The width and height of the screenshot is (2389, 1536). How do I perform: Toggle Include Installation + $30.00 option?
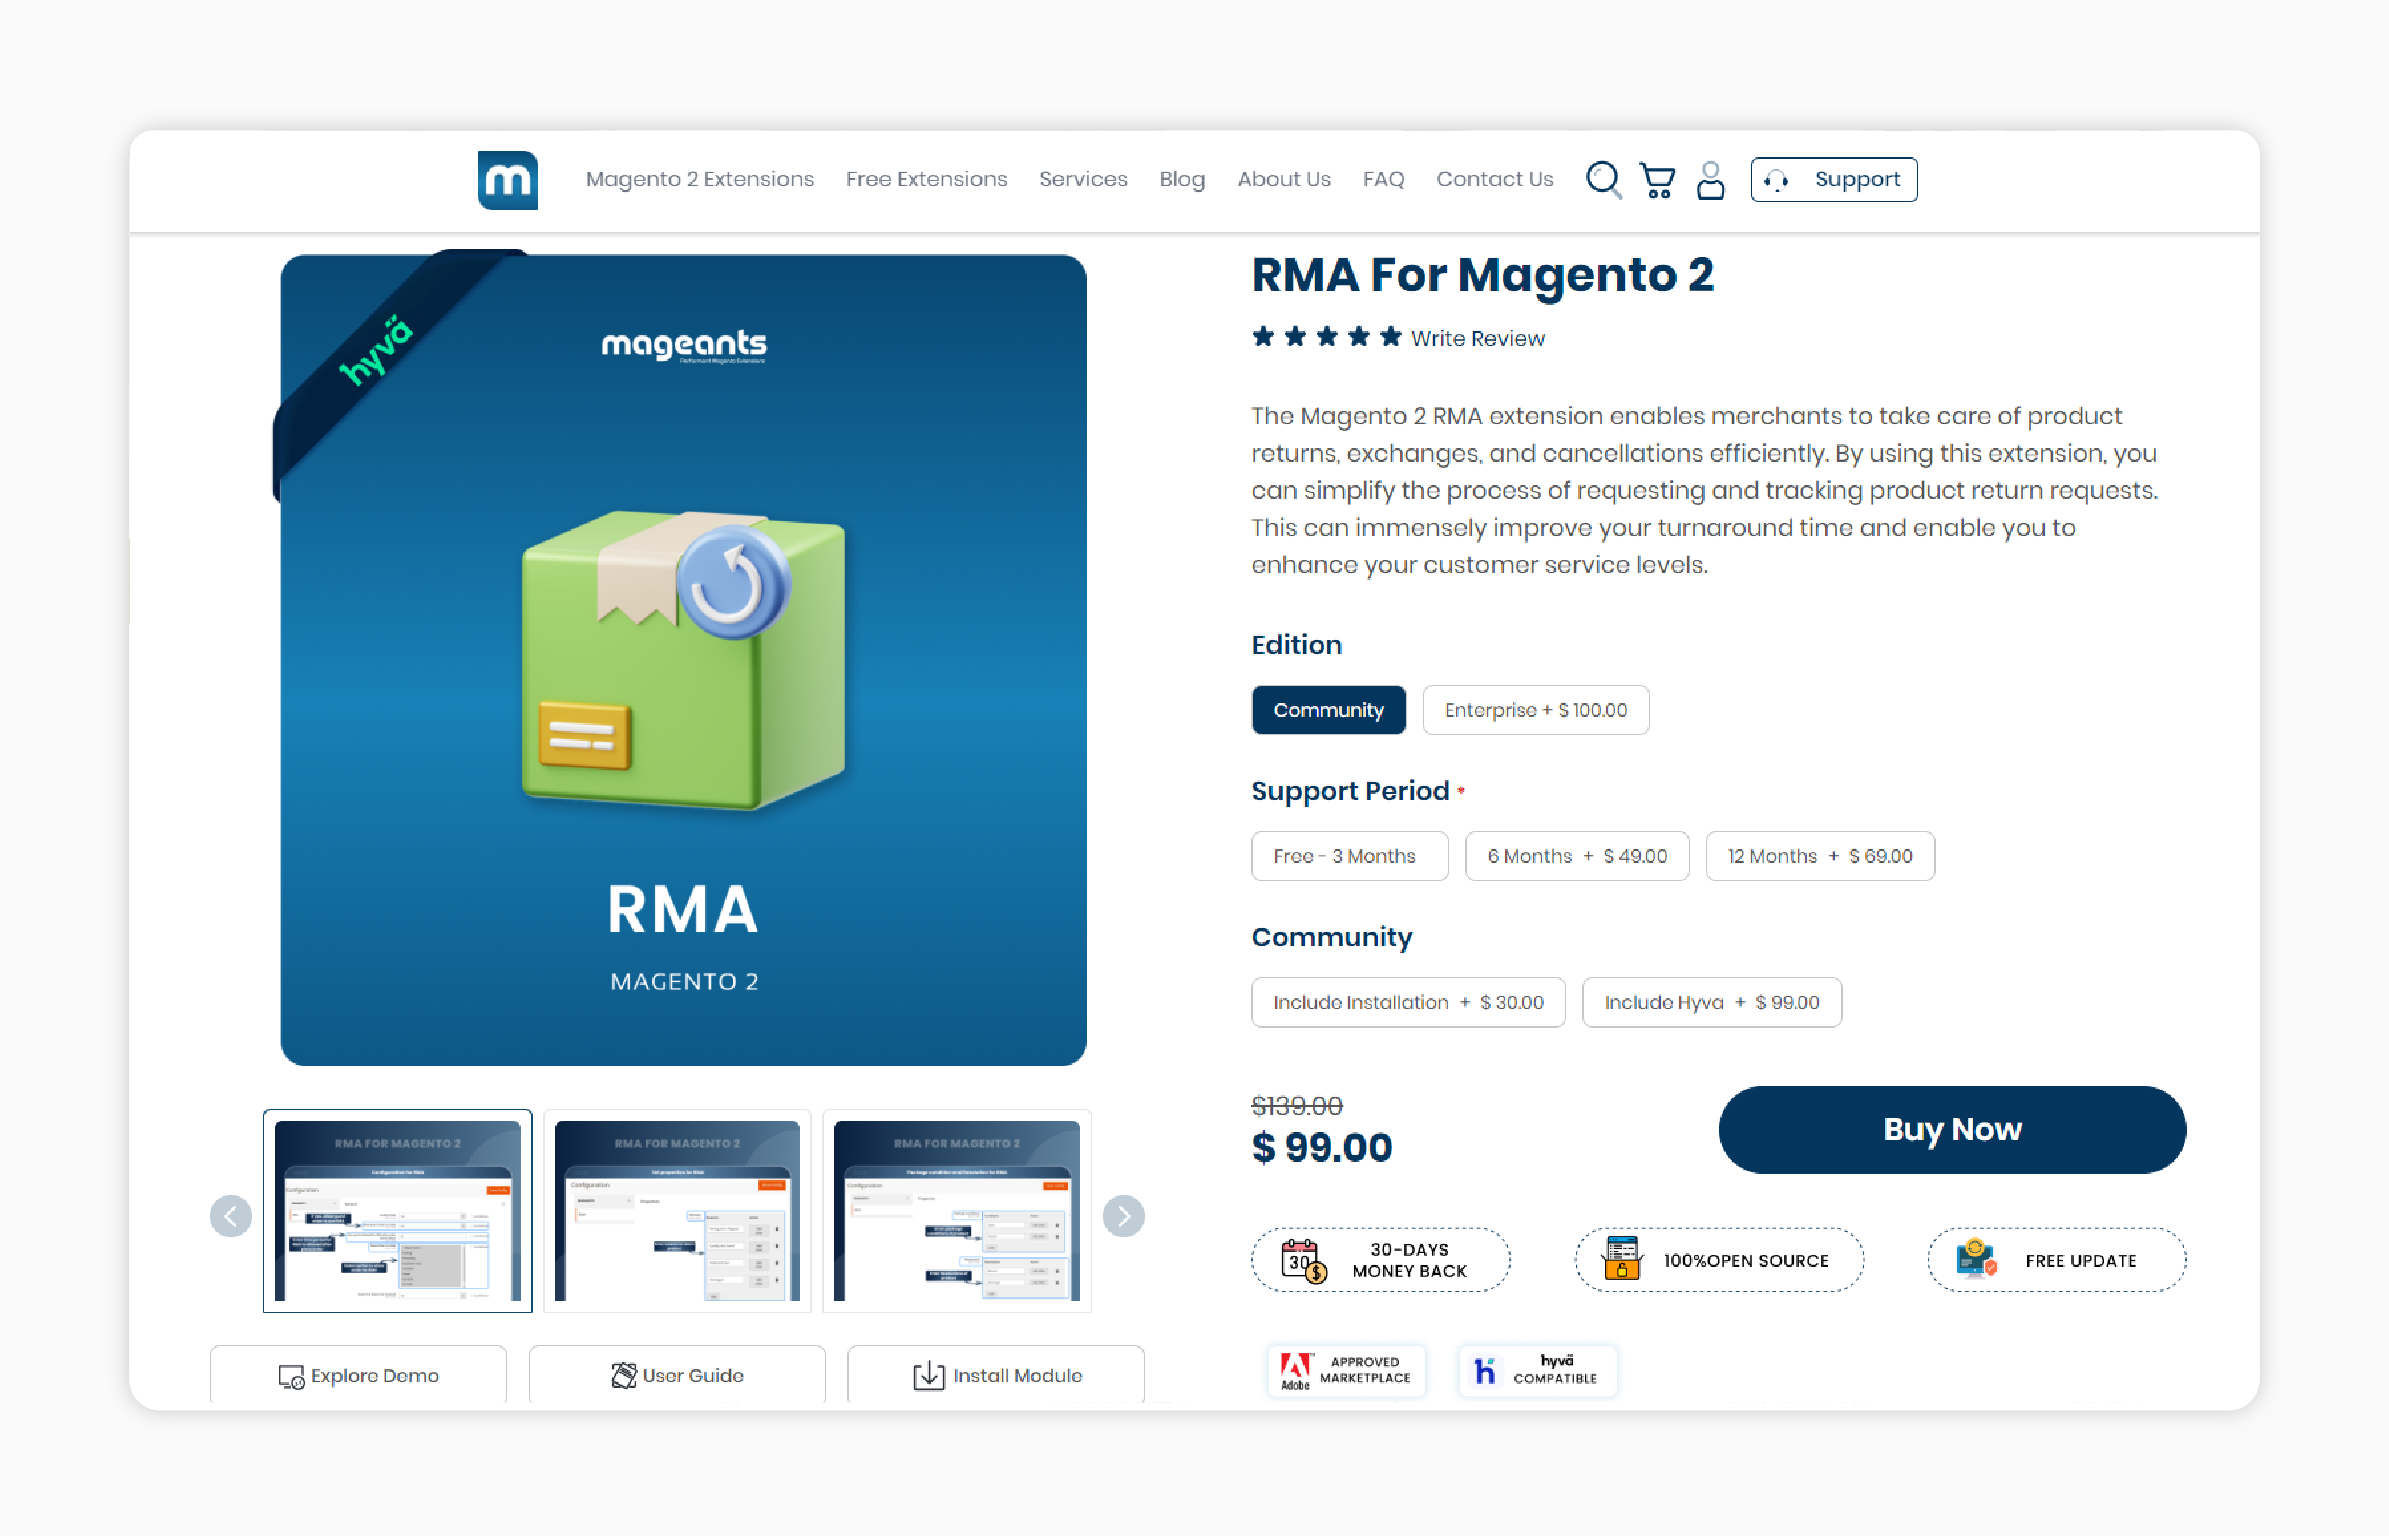1408,1002
